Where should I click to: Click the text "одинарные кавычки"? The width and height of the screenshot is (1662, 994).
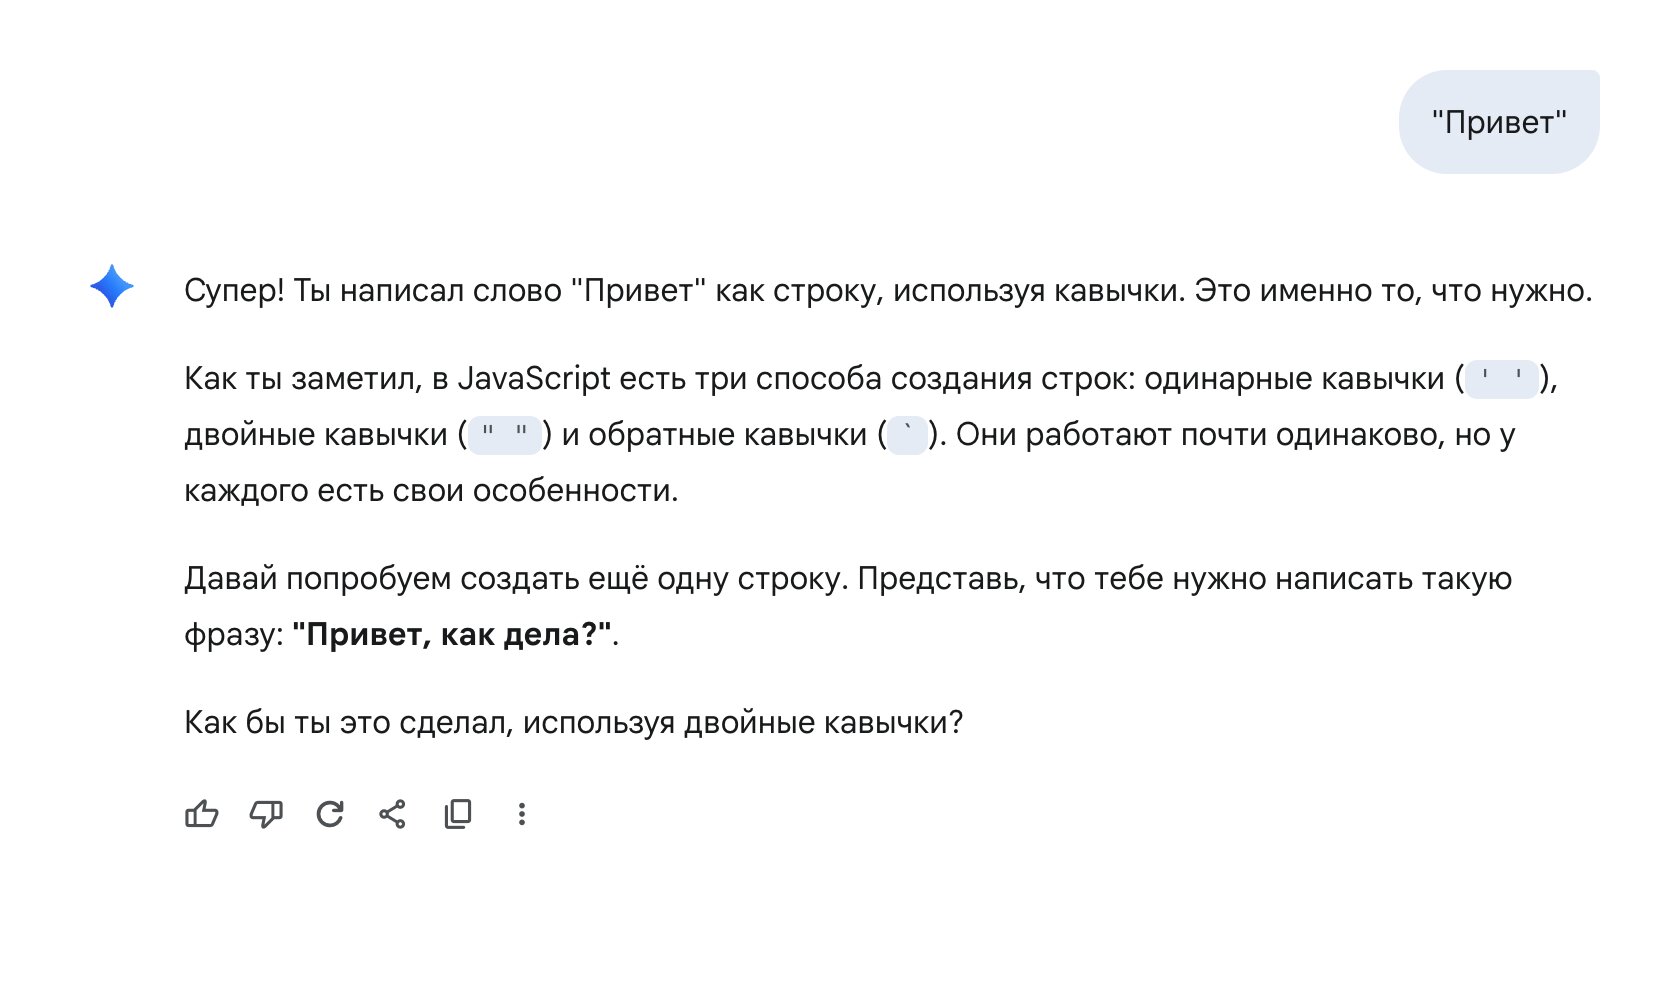click(x=1295, y=379)
